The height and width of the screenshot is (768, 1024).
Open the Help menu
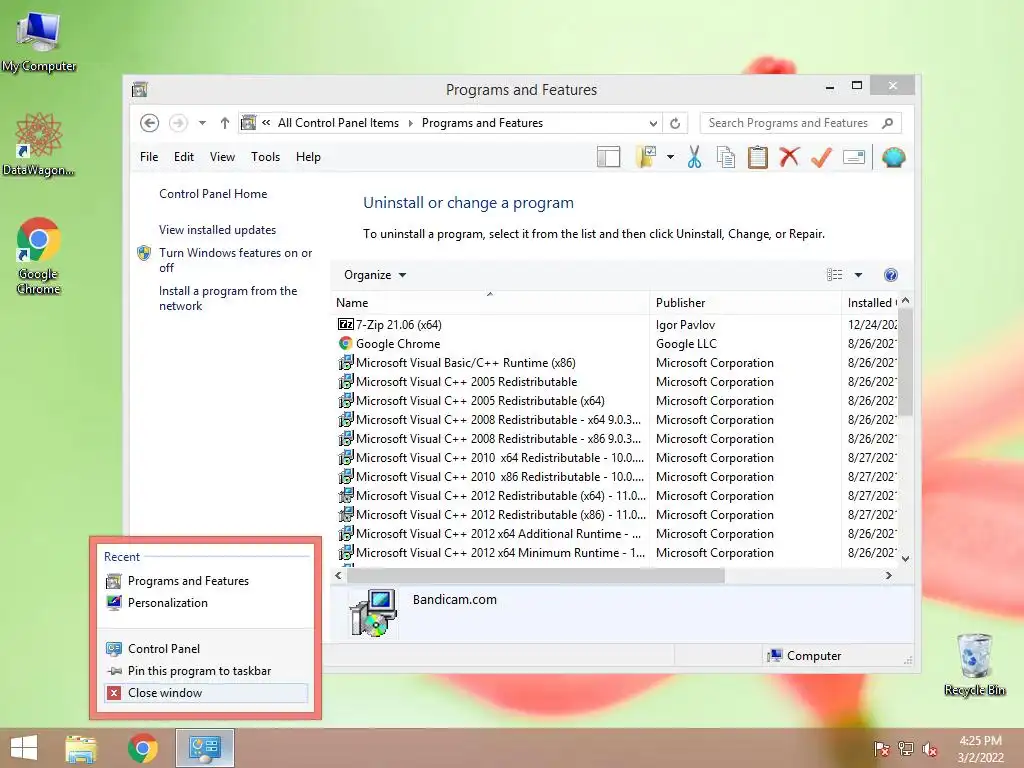(x=308, y=157)
